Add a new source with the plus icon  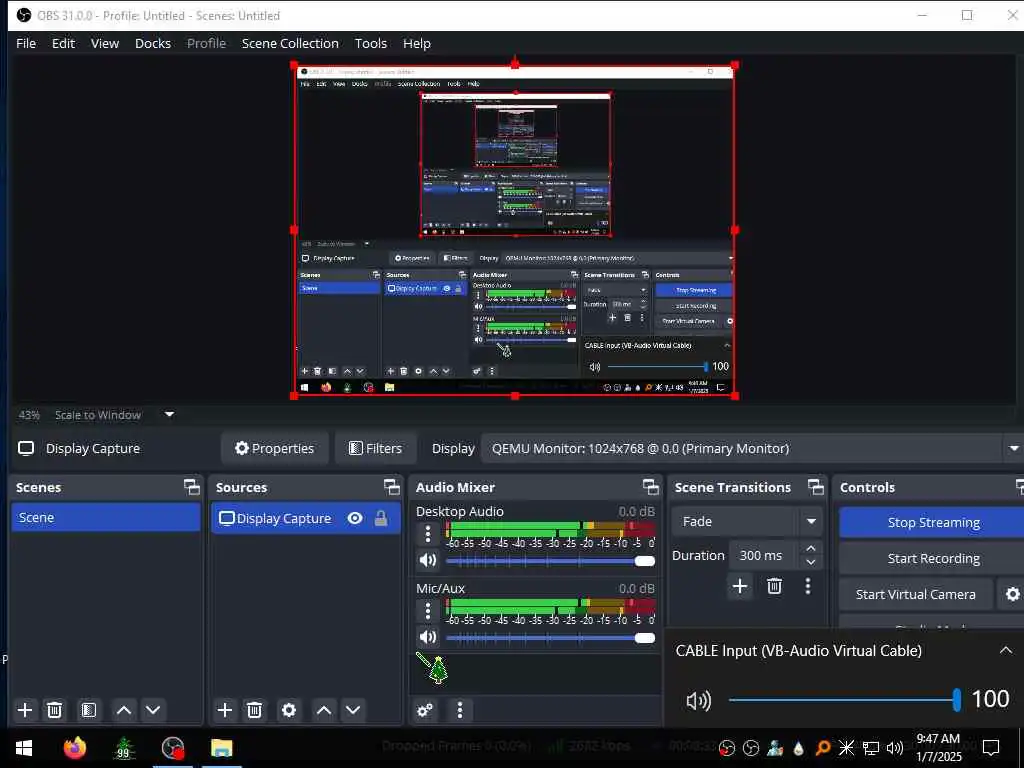click(x=225, y=710)
